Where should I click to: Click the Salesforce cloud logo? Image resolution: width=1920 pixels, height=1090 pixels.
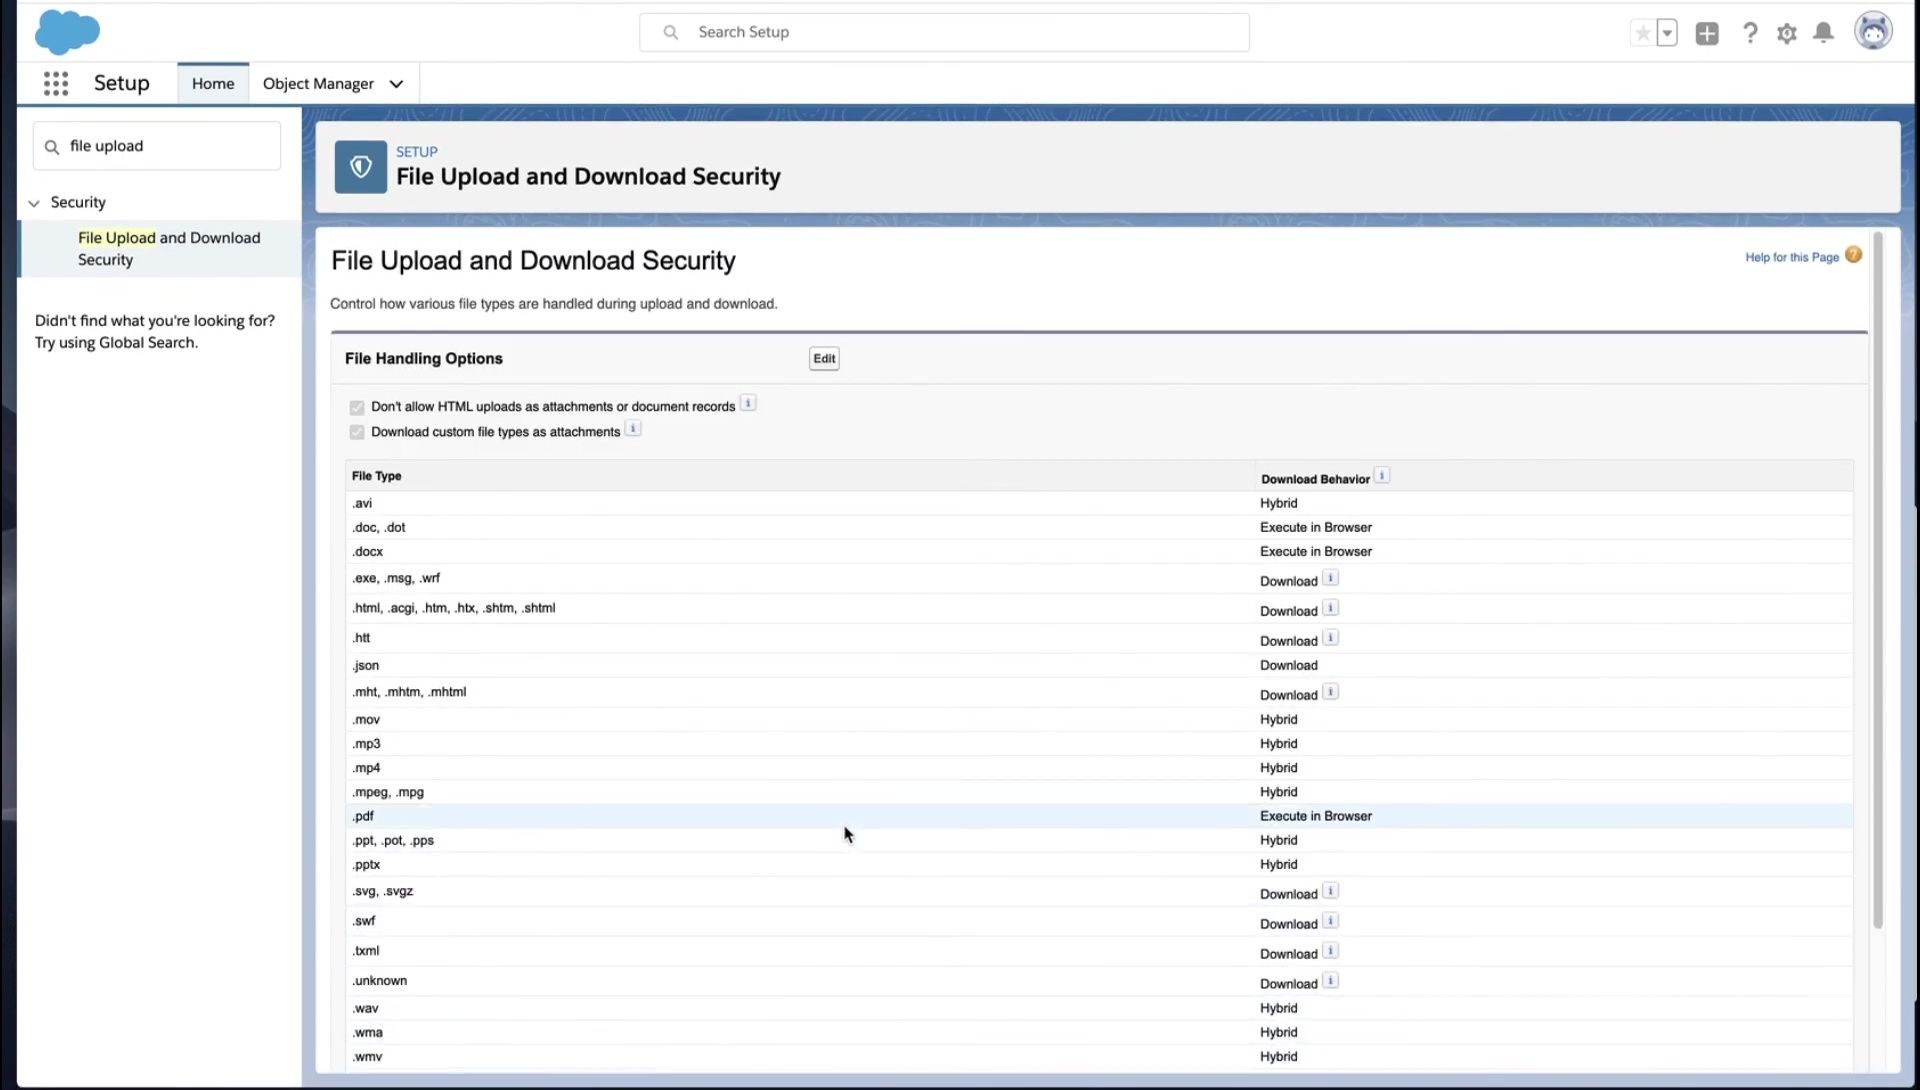(67, 32)
